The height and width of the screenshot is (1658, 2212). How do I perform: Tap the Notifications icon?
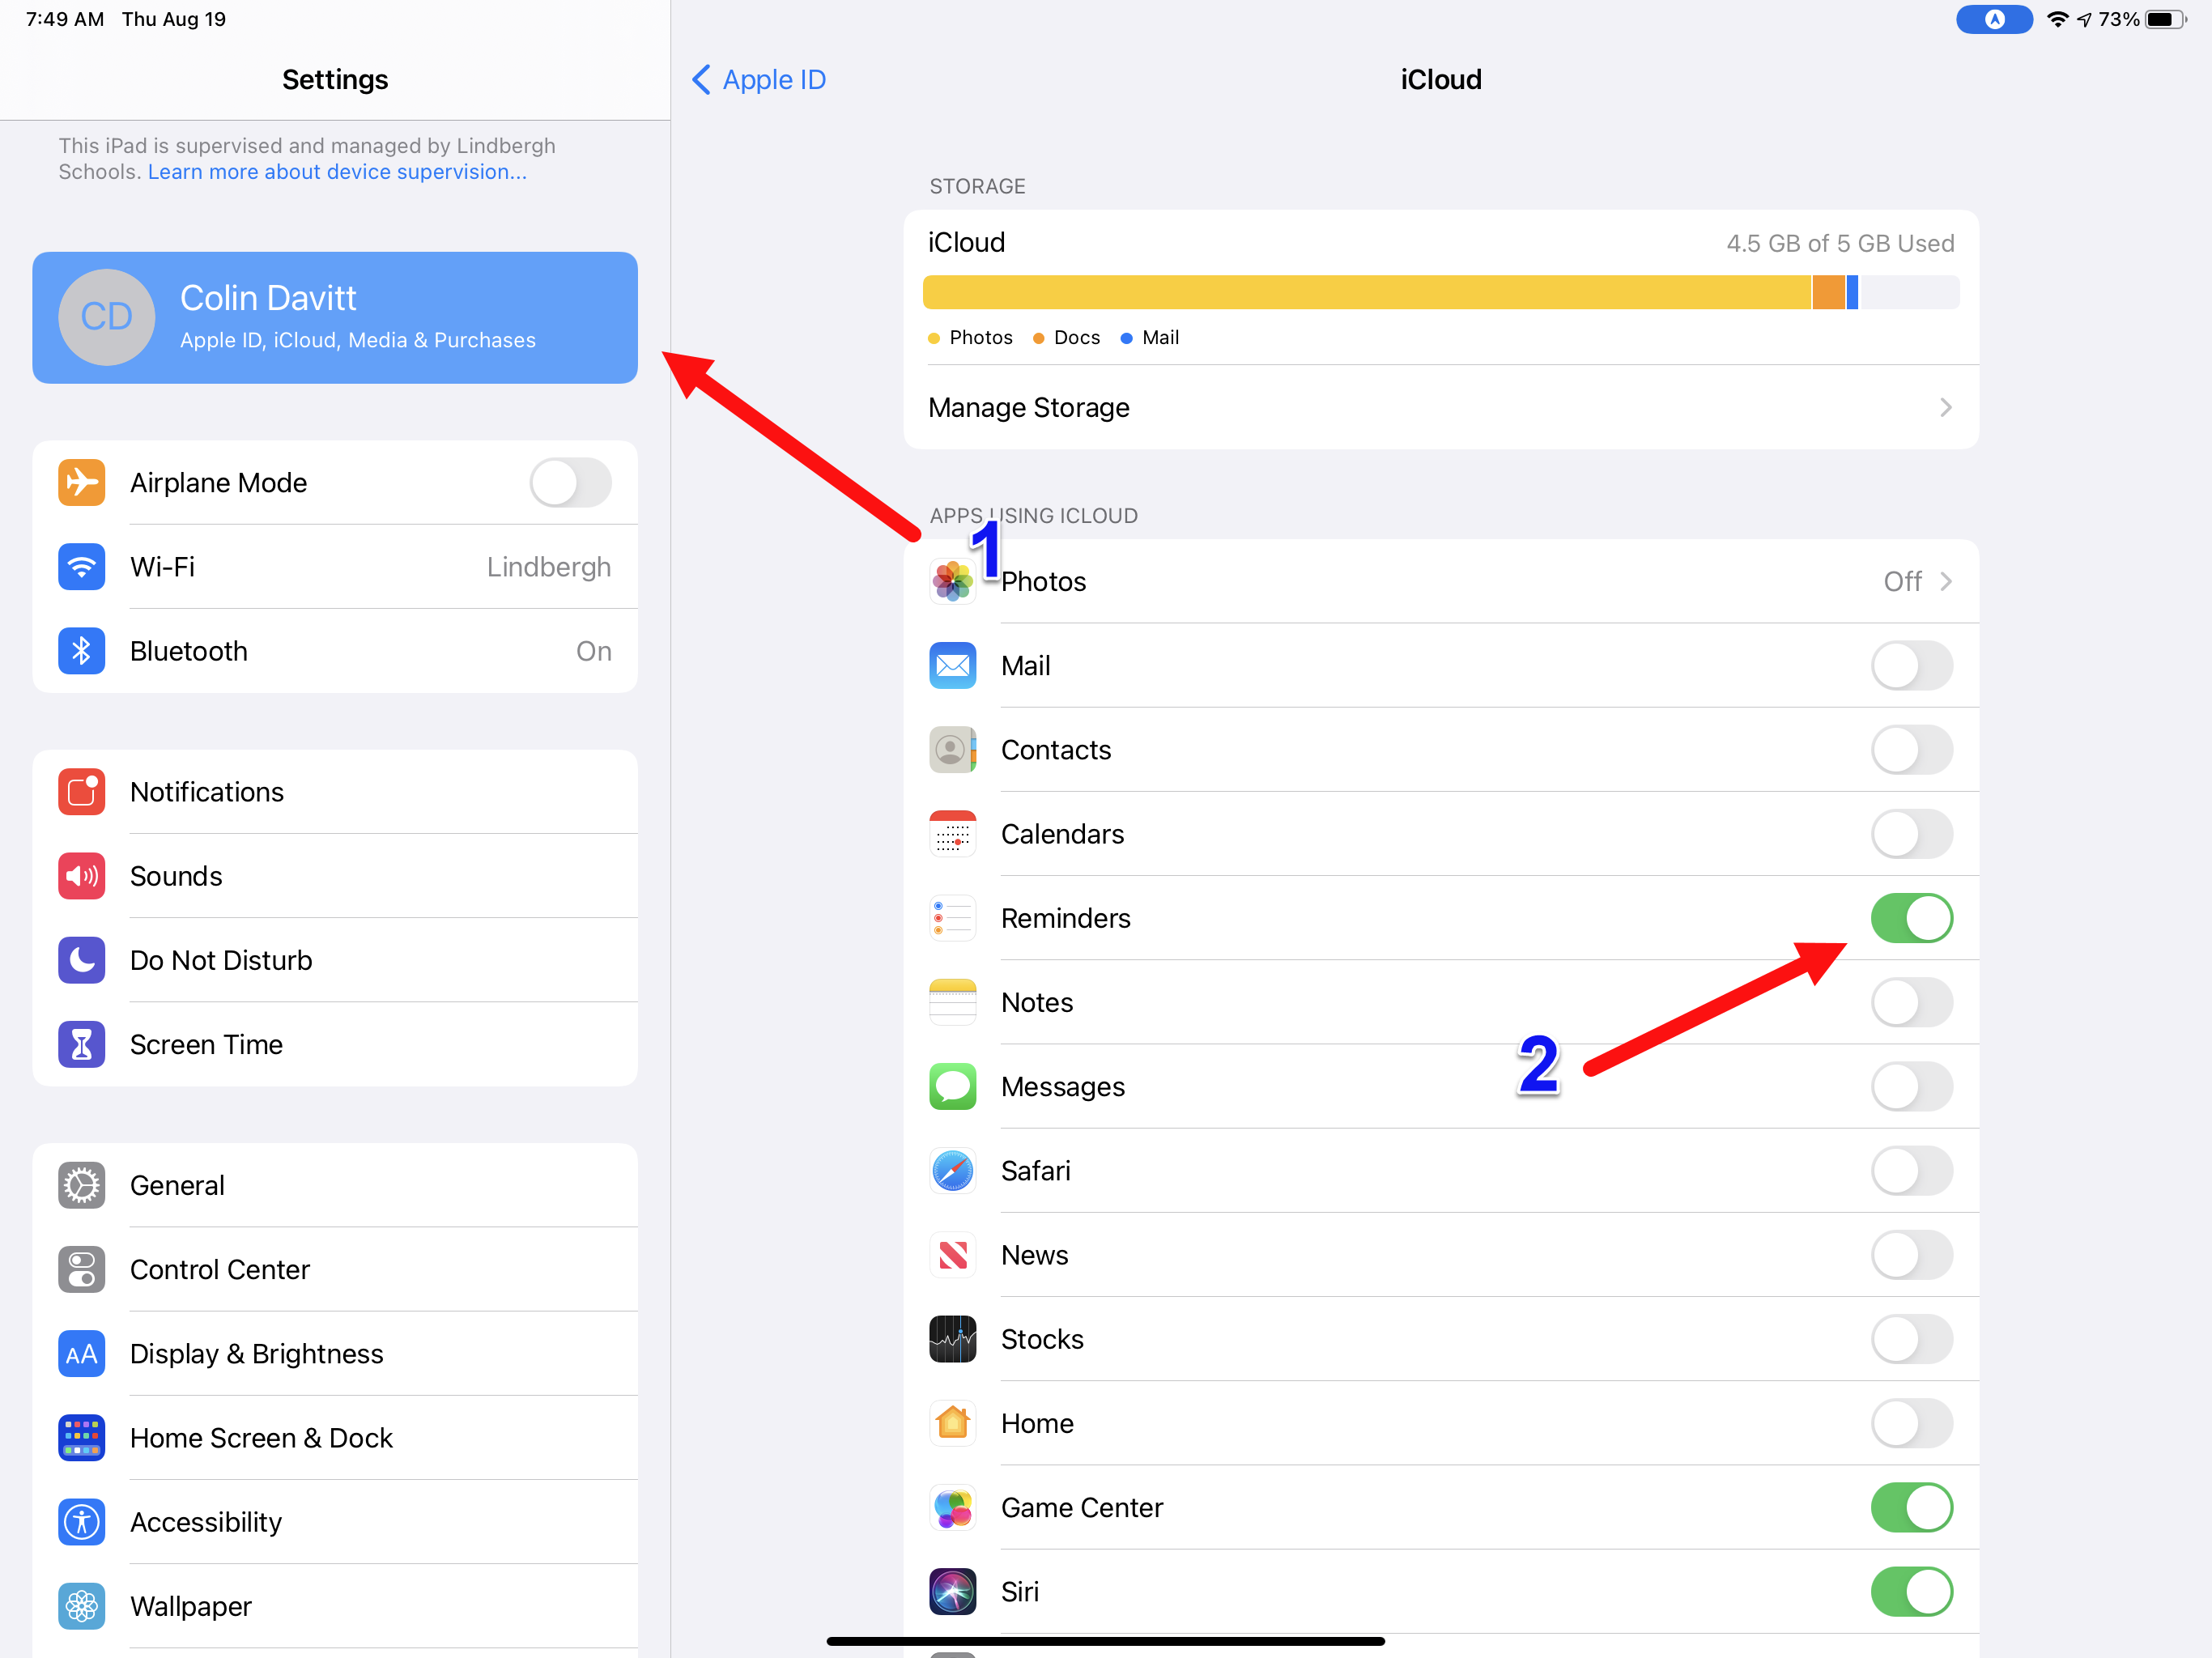tap(81, 791)
